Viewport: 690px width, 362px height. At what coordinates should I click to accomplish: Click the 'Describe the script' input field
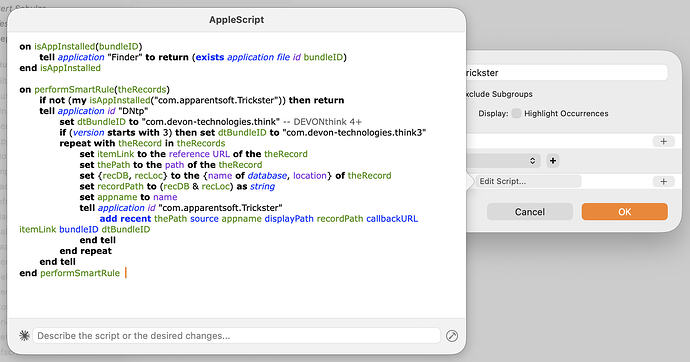(x=237, y=336)
